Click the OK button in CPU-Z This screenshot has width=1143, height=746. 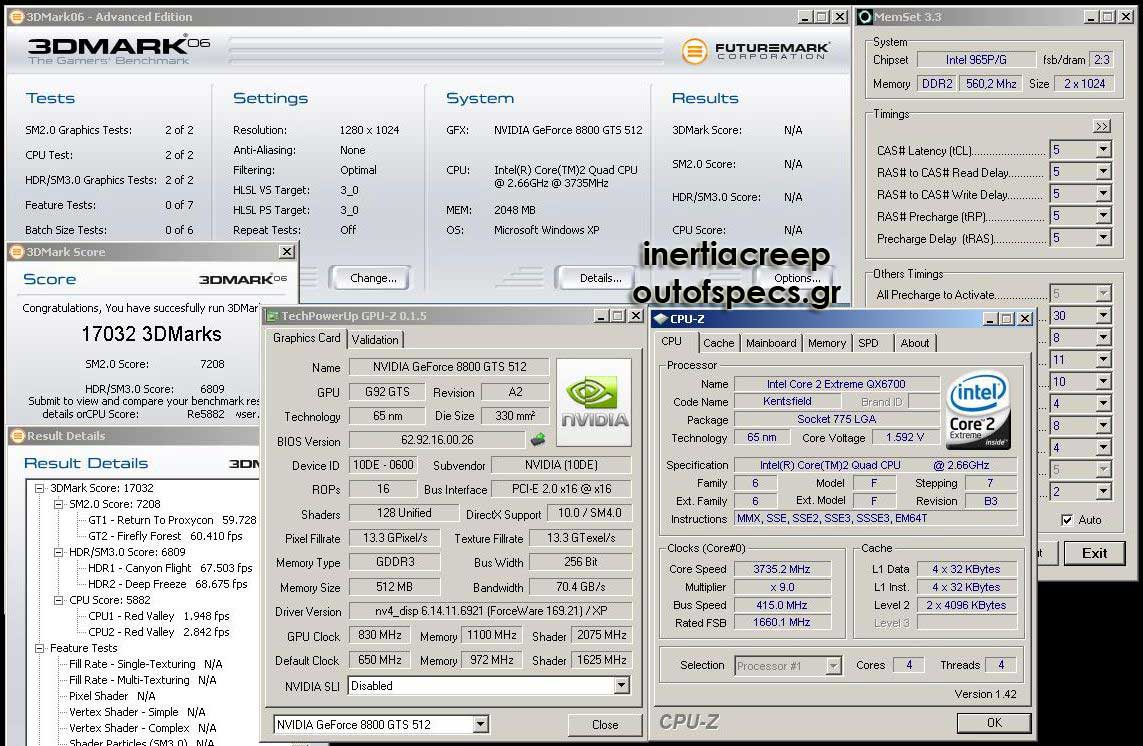point(994,722)
